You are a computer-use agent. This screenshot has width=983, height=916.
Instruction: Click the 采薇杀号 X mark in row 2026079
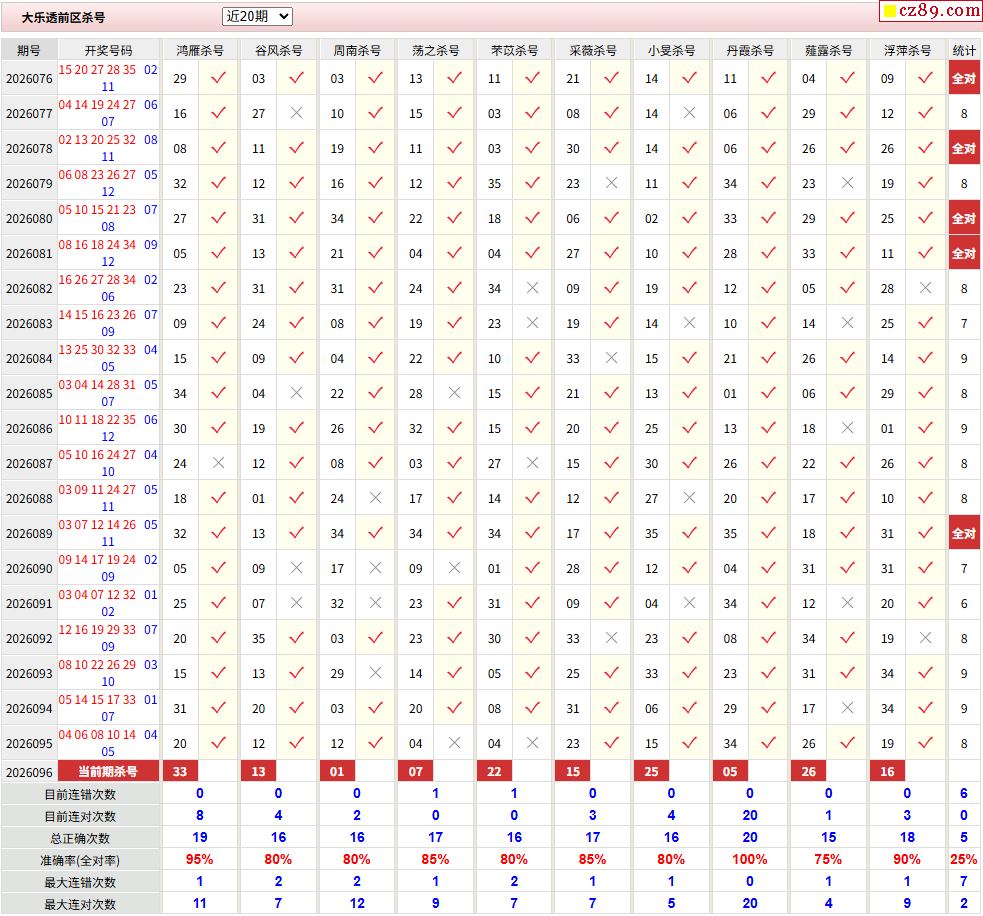click(611, 183)
